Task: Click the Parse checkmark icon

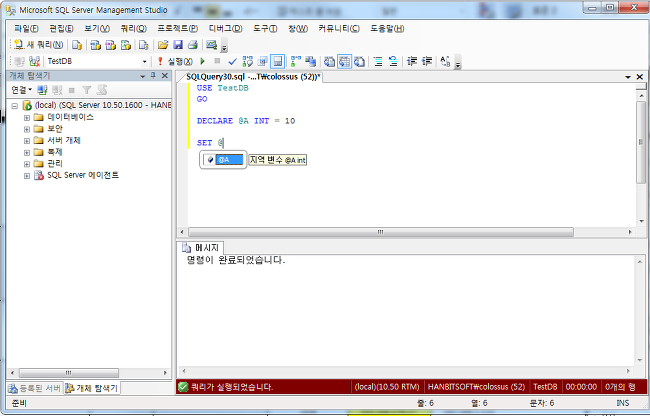Action: coord(233,62)
